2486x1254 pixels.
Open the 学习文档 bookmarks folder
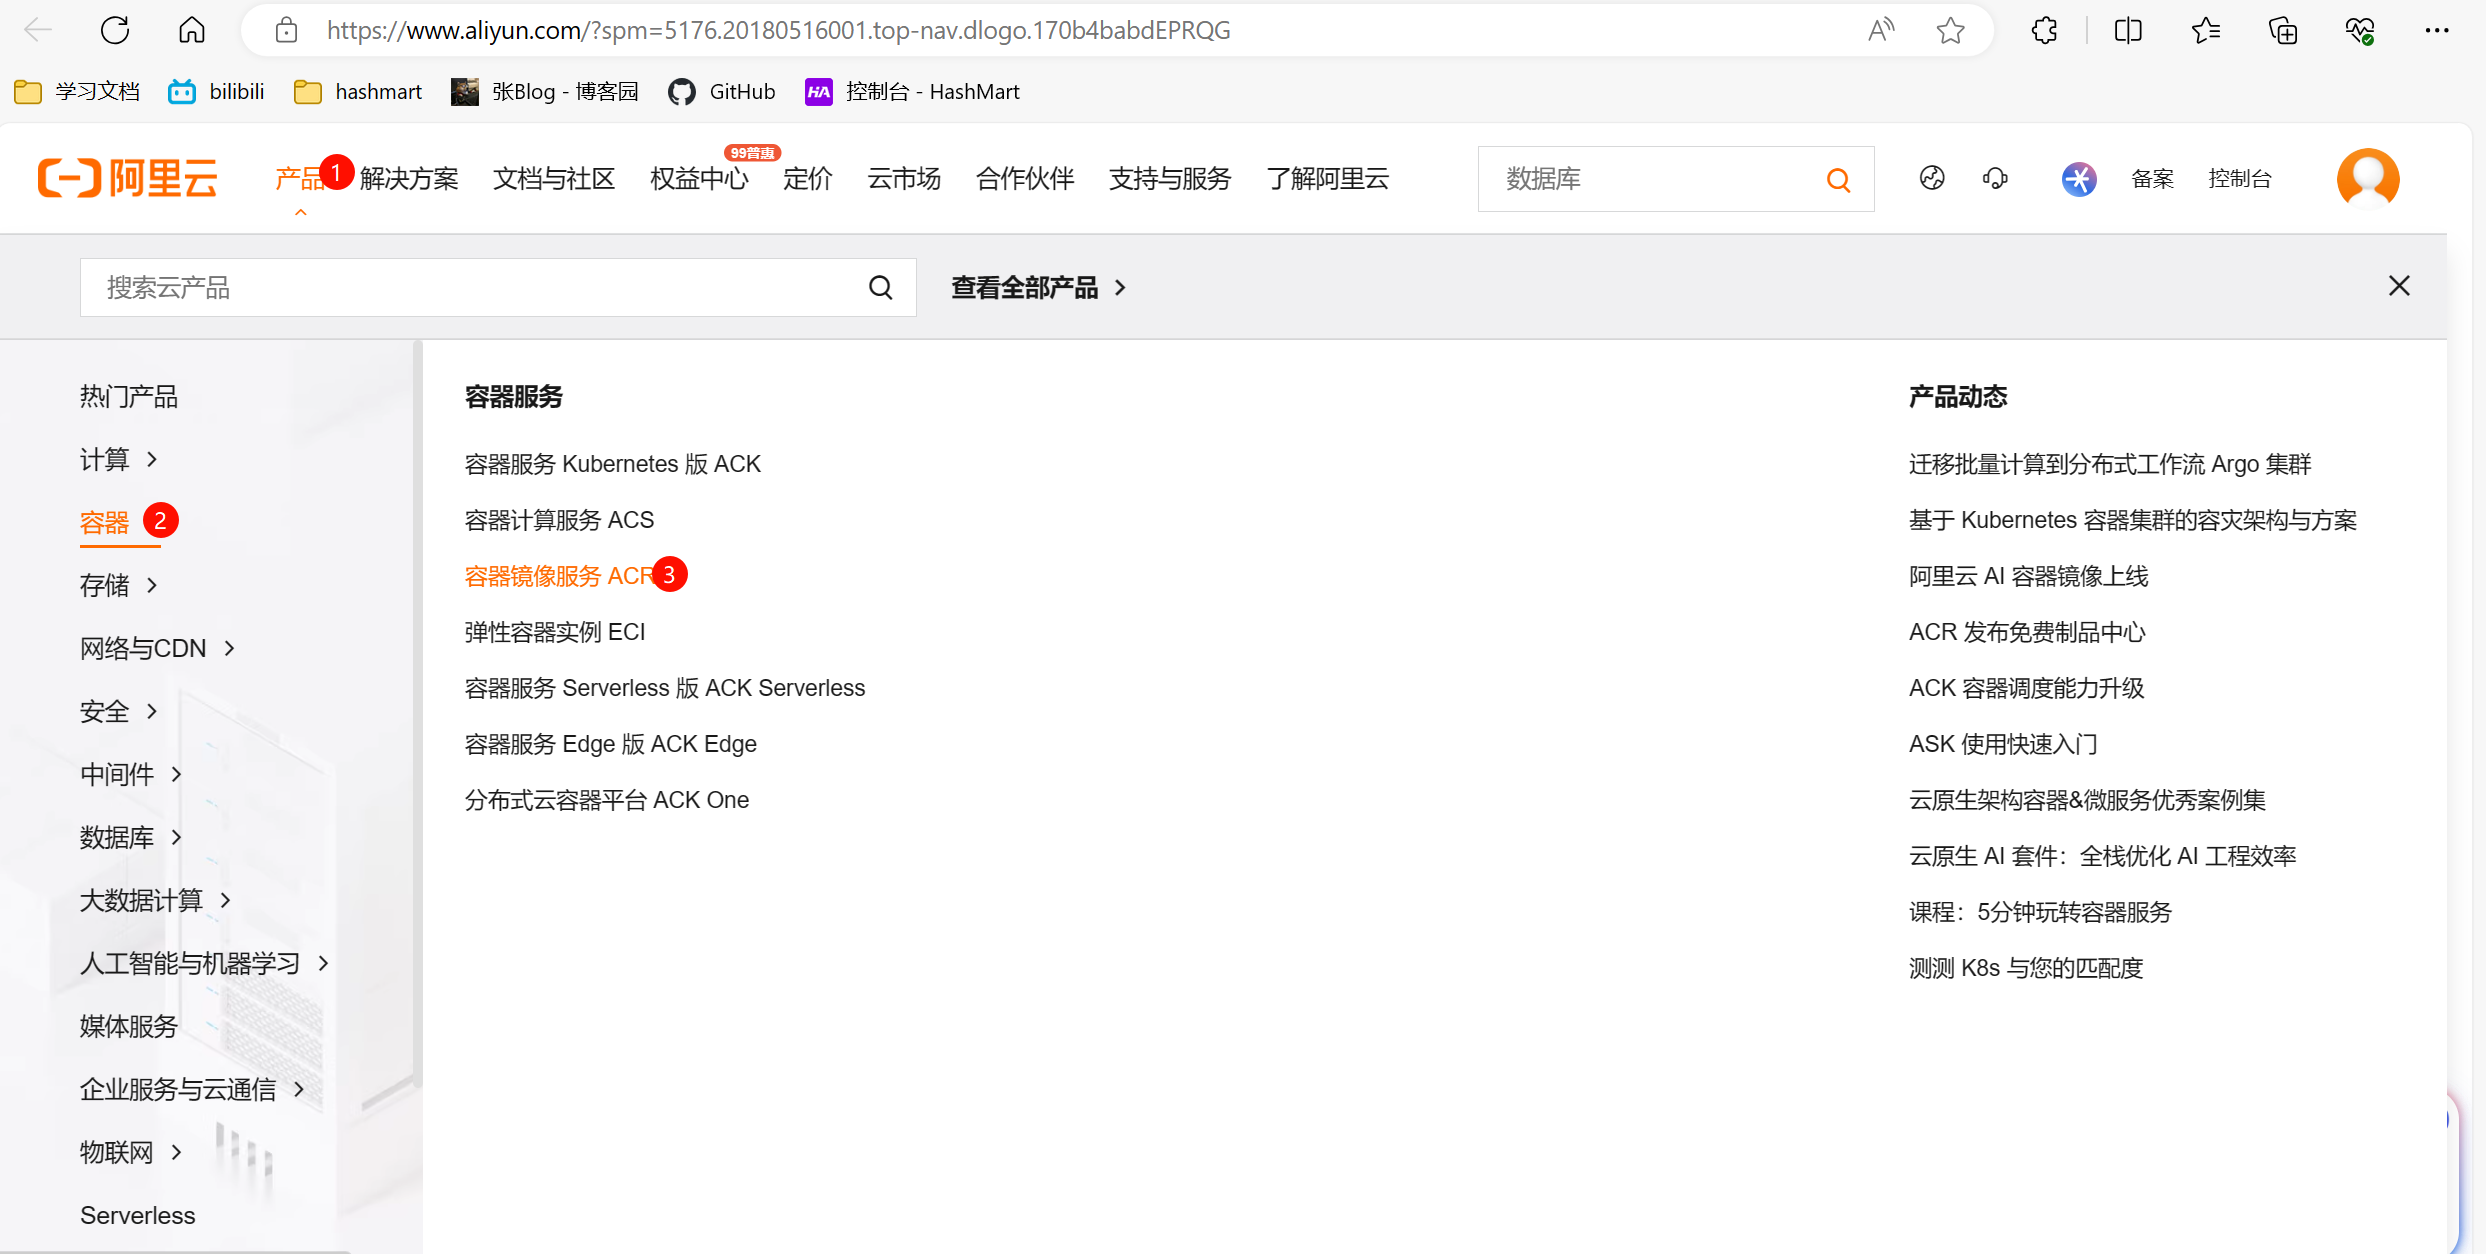click(77, 91)
